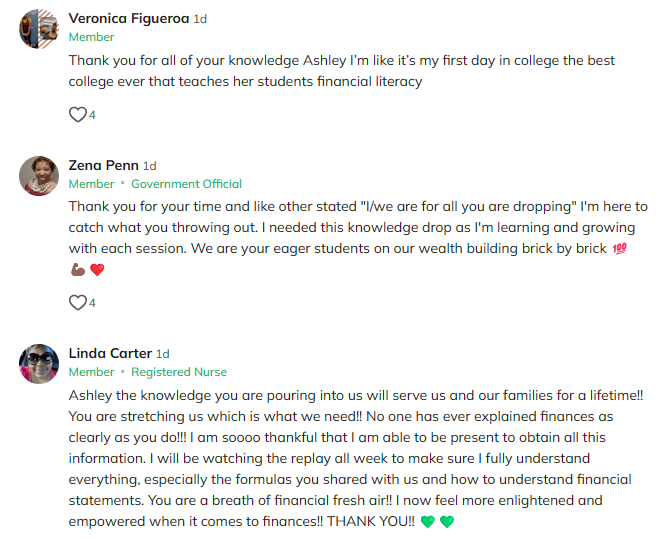670x539 pixels.
Task: Open Veronica Figueroa's profile picture
Action: click(39, 28)
